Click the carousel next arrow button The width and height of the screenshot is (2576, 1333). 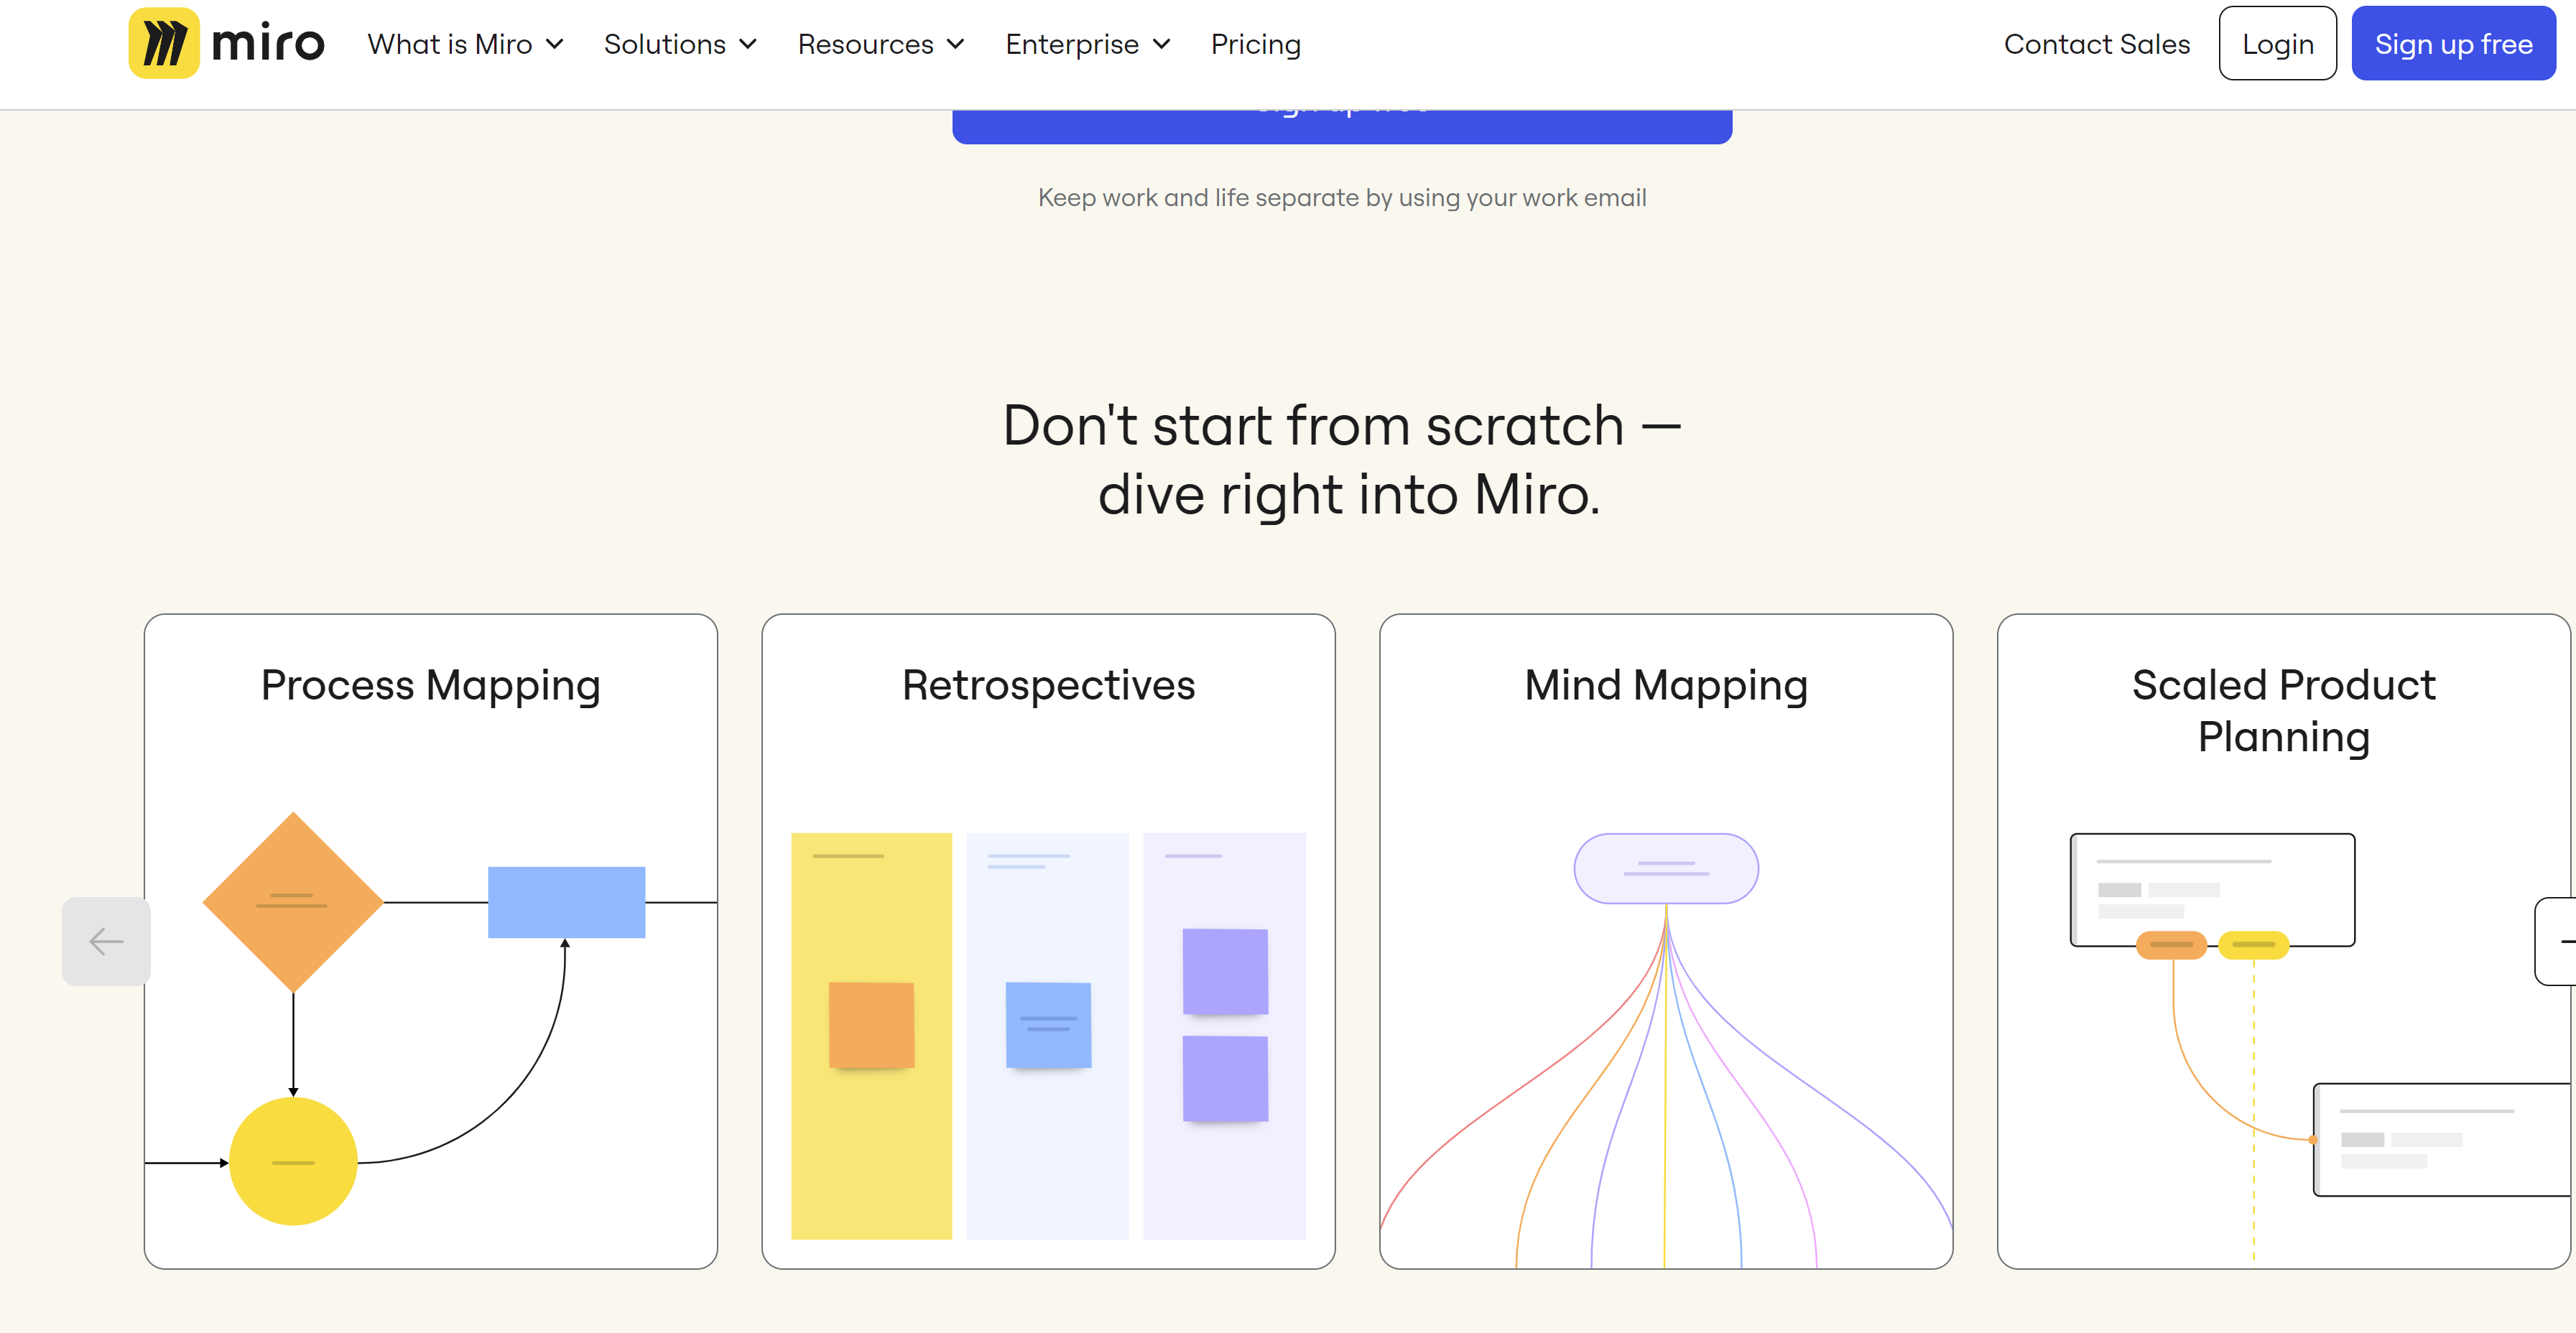(x=2556, y=941)
